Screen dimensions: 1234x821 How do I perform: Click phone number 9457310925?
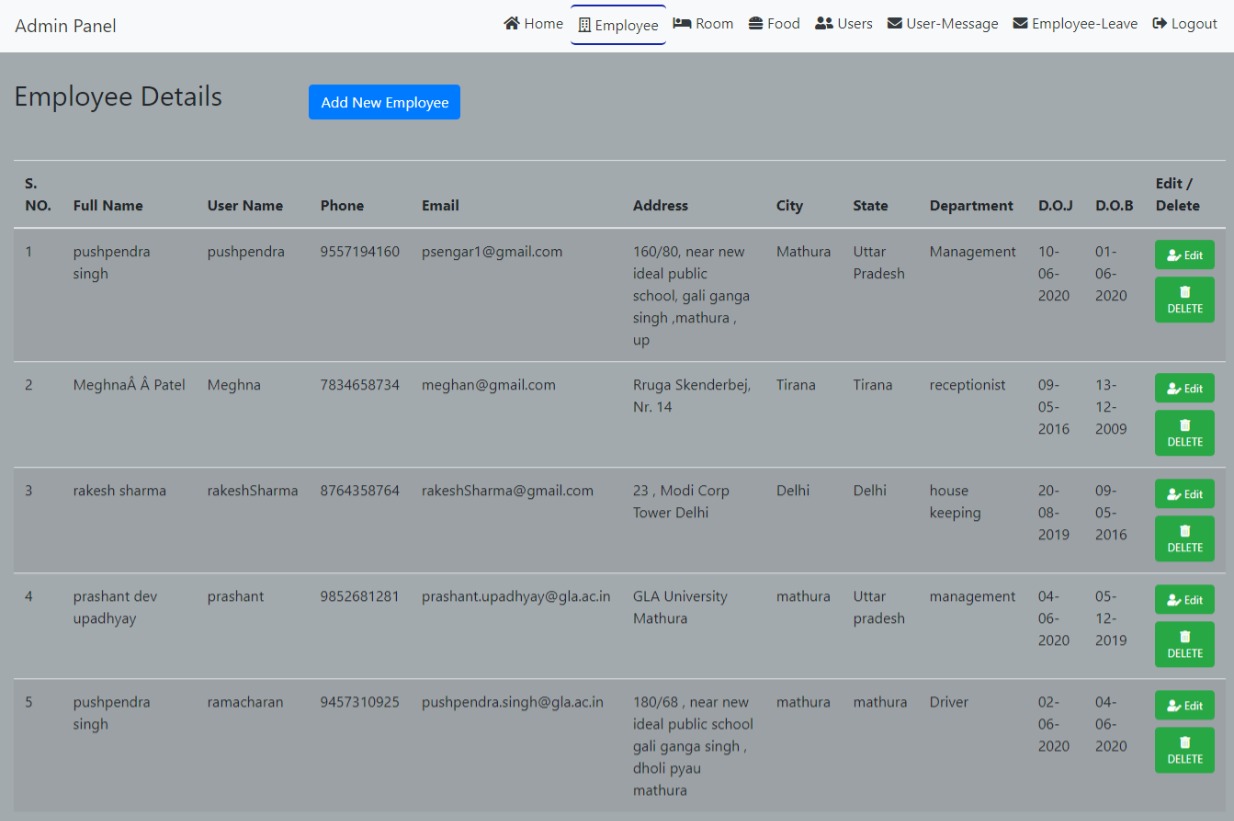[x=360, y=702]
